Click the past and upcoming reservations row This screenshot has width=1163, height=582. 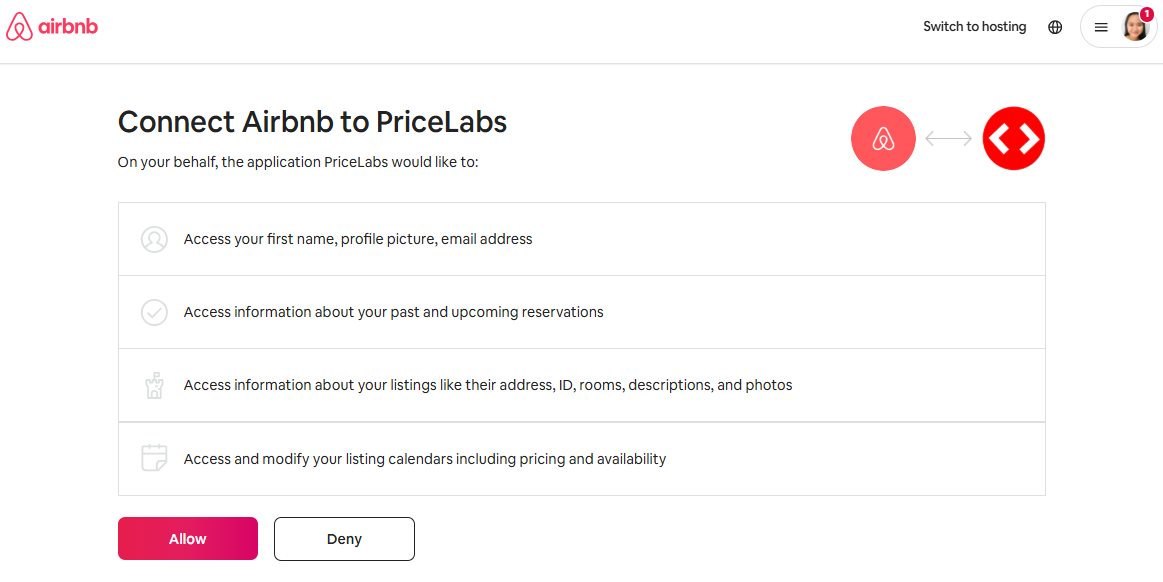click(x=582, y=312)
